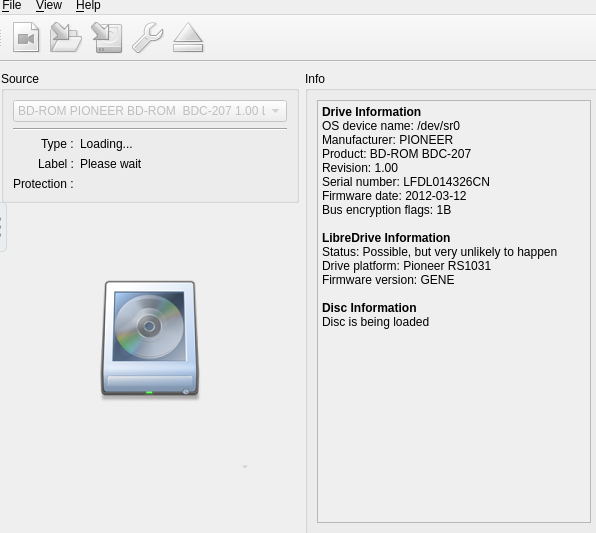Click the large optical drive image

[150, 340]
